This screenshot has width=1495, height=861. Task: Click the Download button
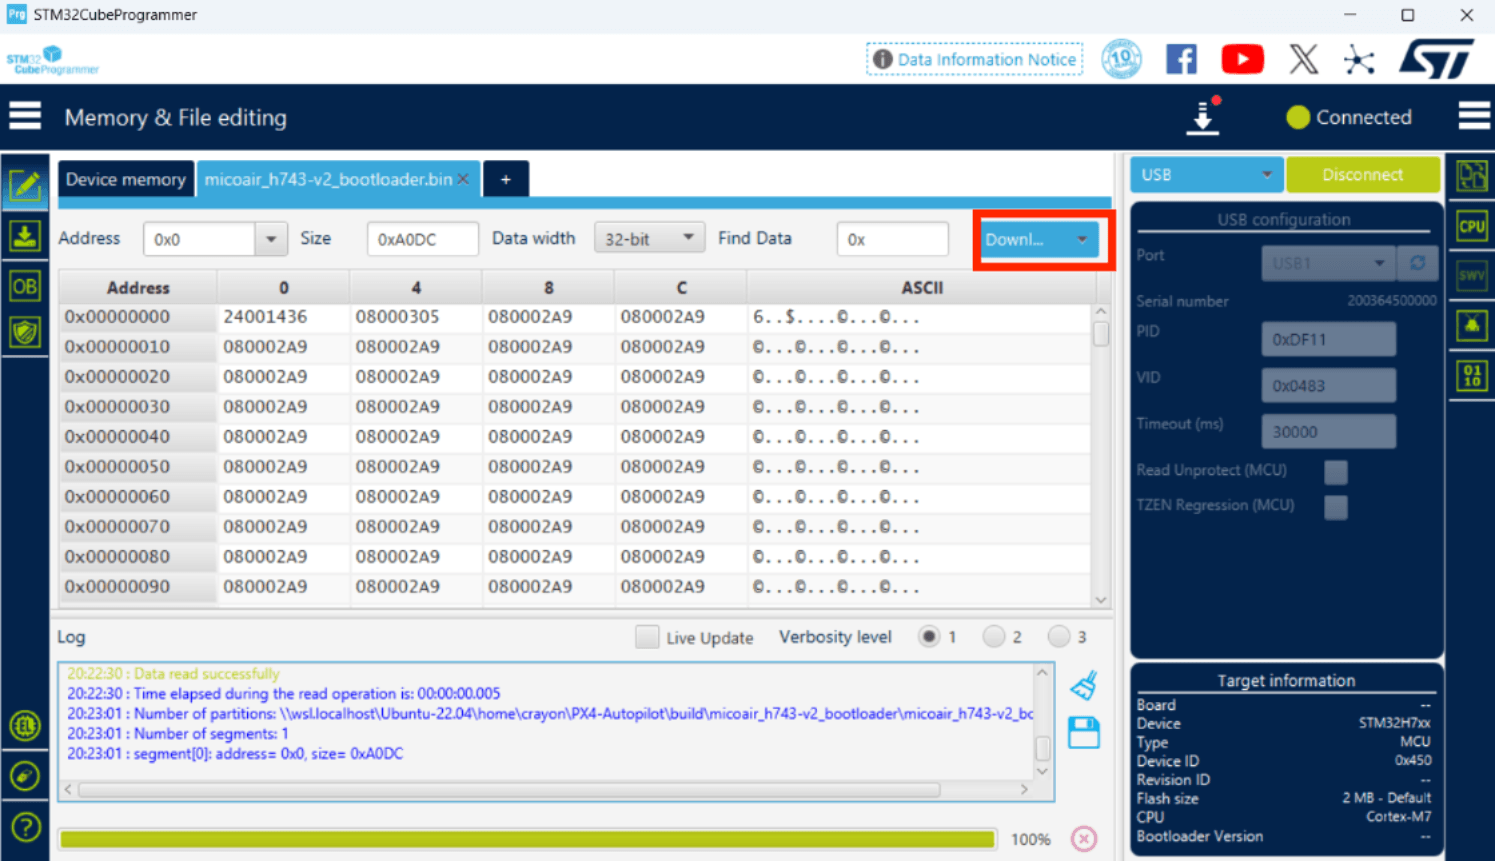pyautogui.click(x=1024, y=239)
